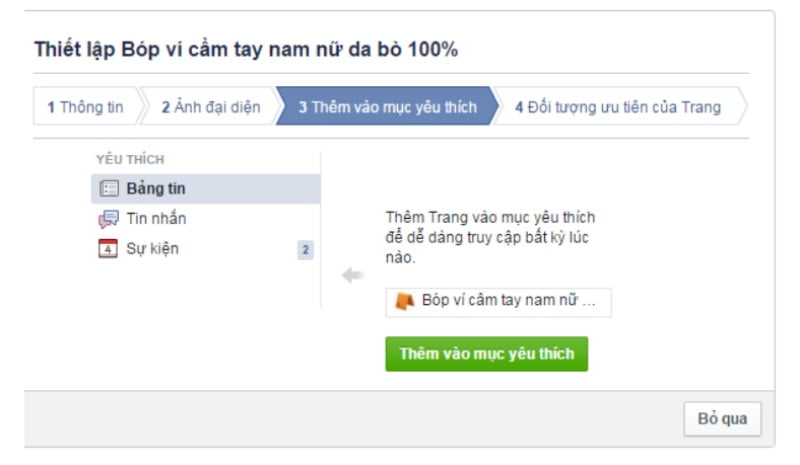The image size is (800, 465).
Task: Click the Bảng tin news feed icon
Action: [x=109, y=189]
